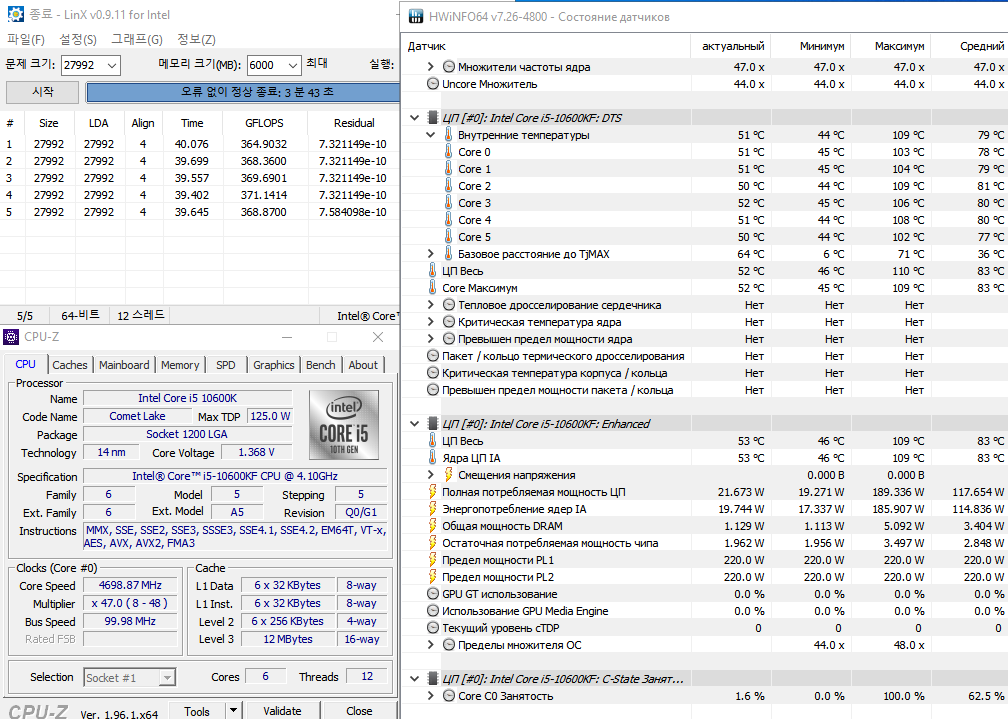
Task: Open the Socket #1 selection dropdown in CPU-Z
Action: [x=167, y=677]
